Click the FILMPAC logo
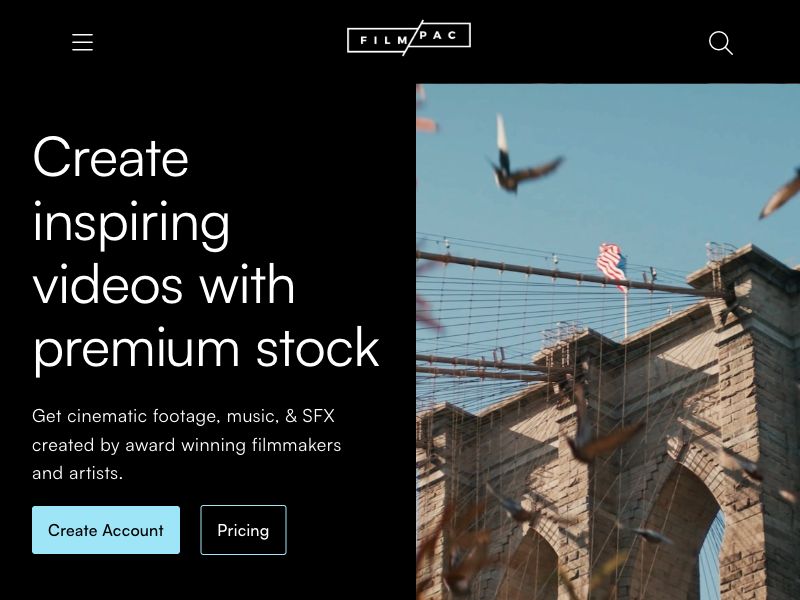Screen dimensions: 800x600 [x=409, y=38]
